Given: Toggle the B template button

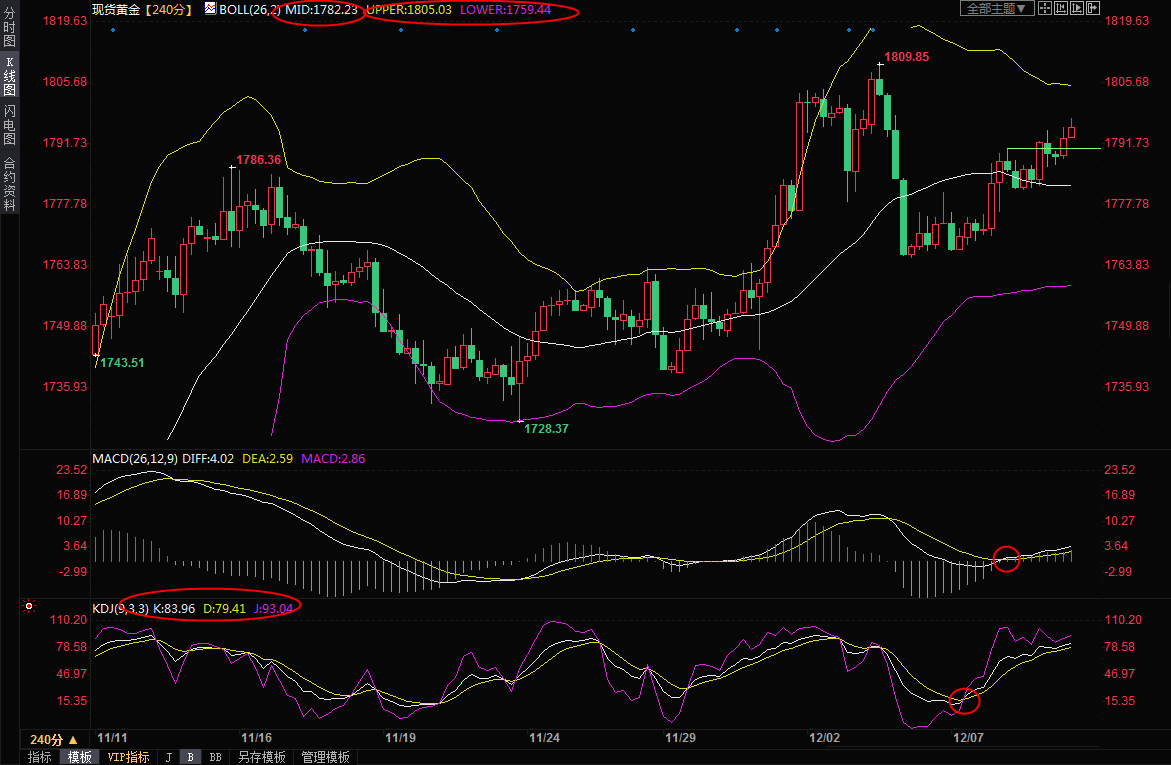Looking at the screenshot, I should pyautogui.click(x=190, y=757).
